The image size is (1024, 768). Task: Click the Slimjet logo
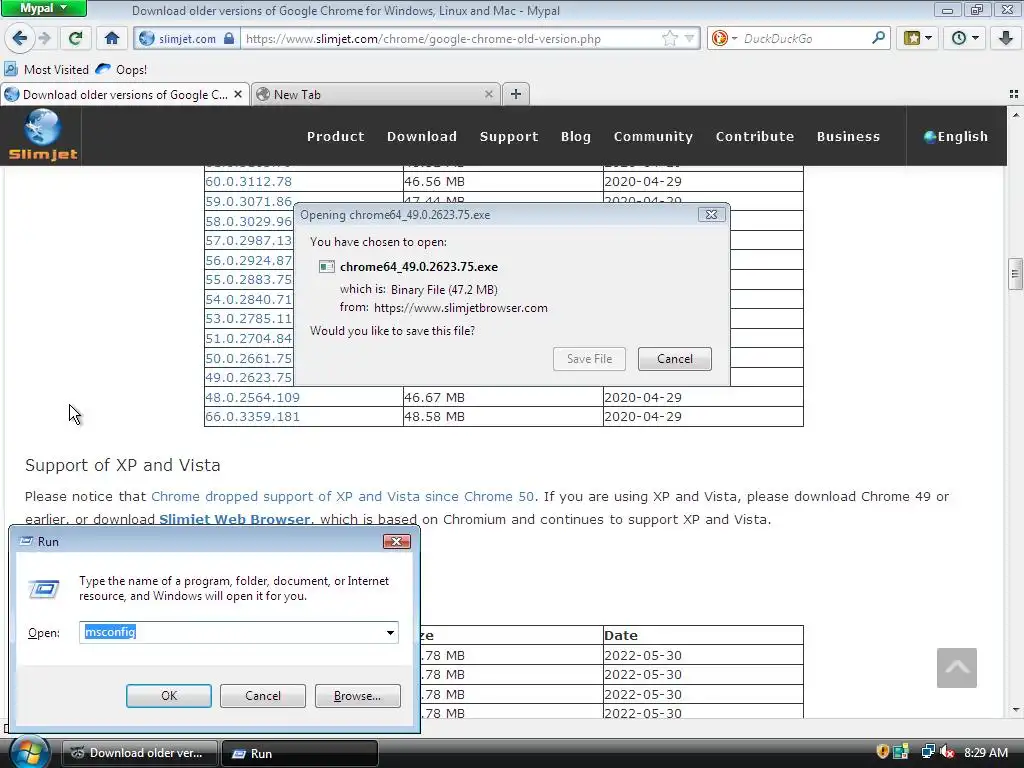[42, 135]
